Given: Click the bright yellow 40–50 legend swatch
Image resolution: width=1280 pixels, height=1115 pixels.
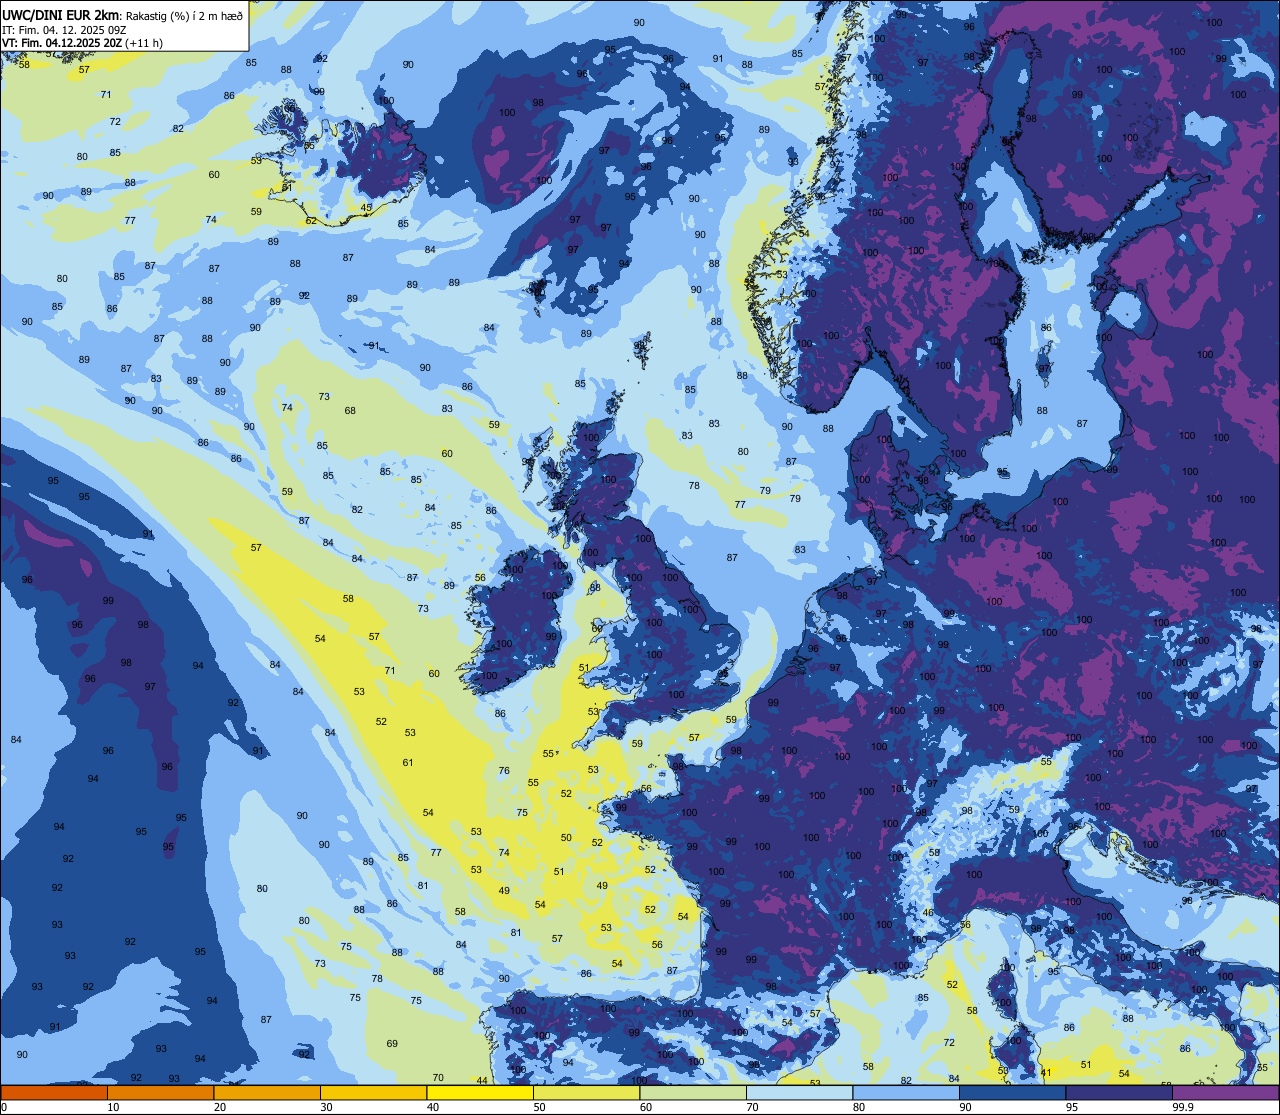Looking at the screenshot, I should (480, 1092).
